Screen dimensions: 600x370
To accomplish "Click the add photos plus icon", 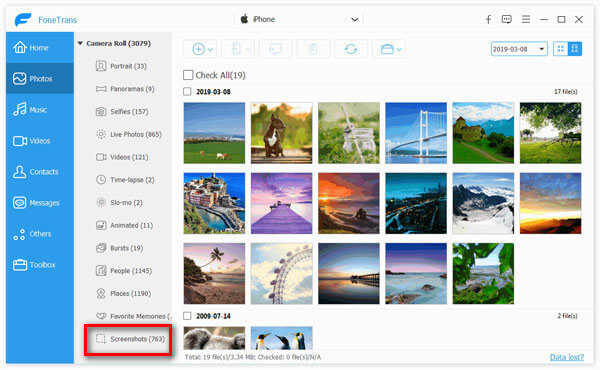I will pyautogui.click(x=198, y=49).
